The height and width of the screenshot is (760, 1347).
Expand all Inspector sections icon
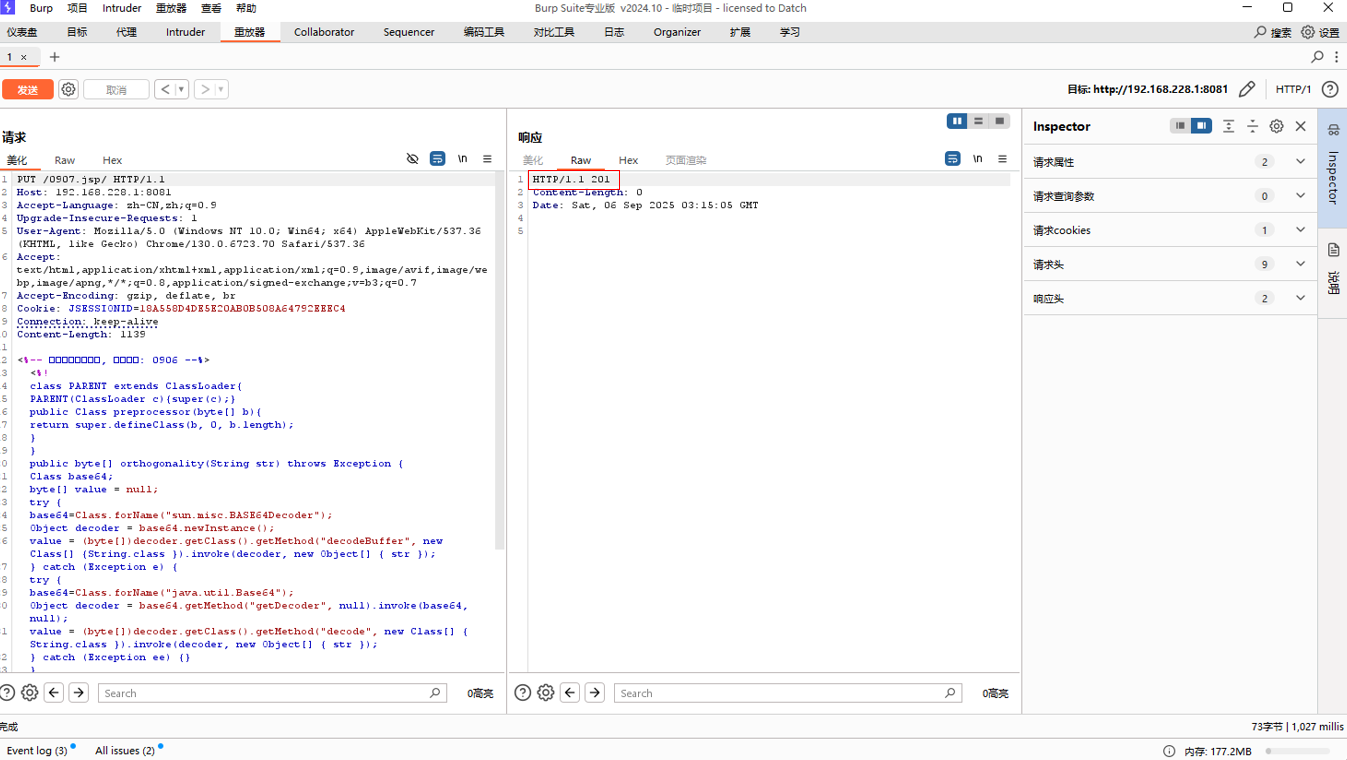point(1228,126)
